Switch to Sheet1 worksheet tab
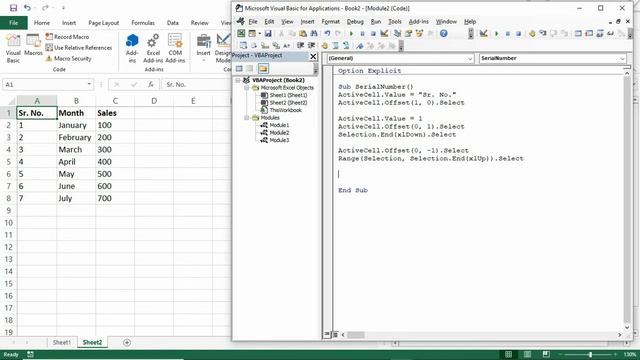The image size is (640, 360). pos(62,342)
